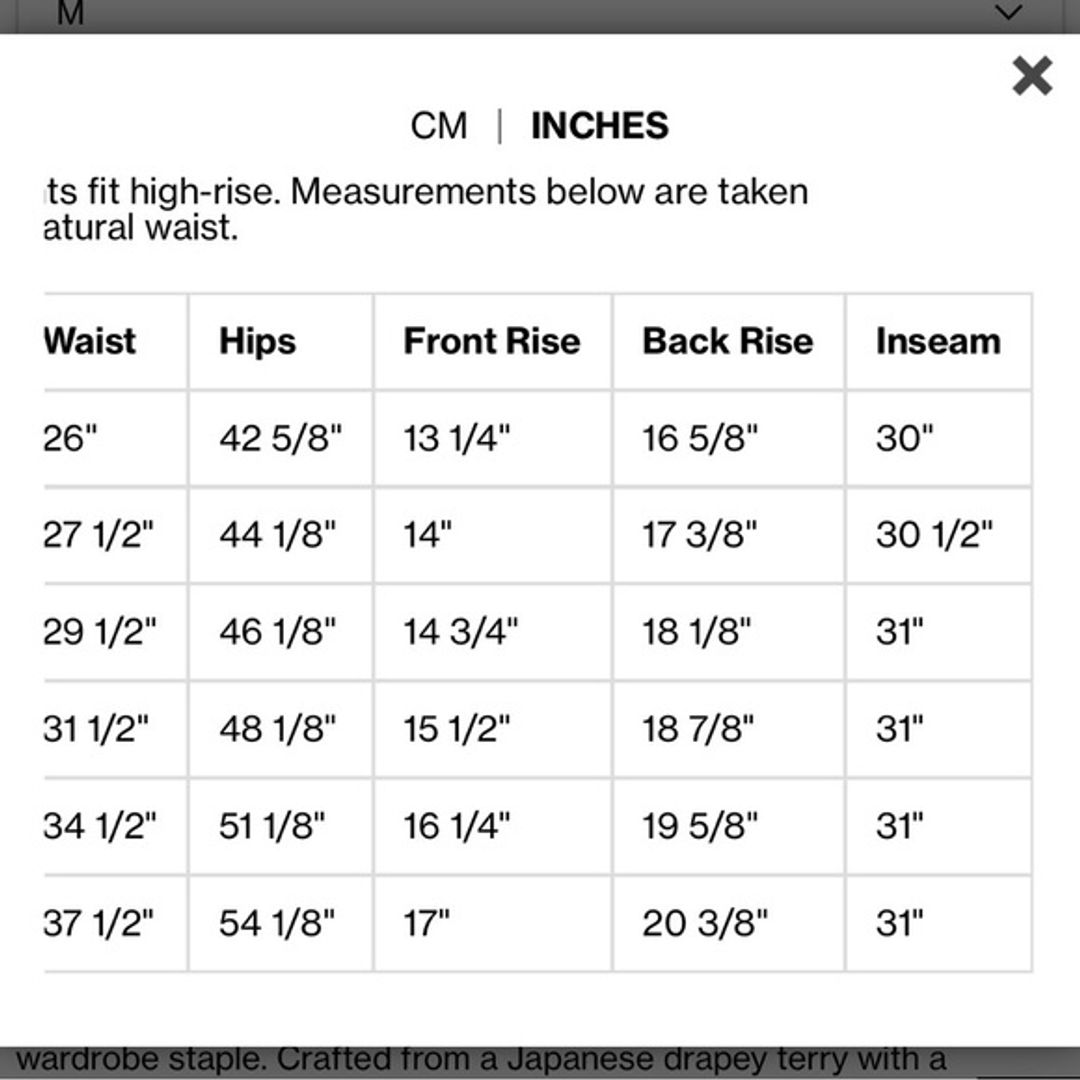This screenshot has height=1080, width=1080.
Task: Select the INCHES unit option
Action: click(x=599, y=126)
